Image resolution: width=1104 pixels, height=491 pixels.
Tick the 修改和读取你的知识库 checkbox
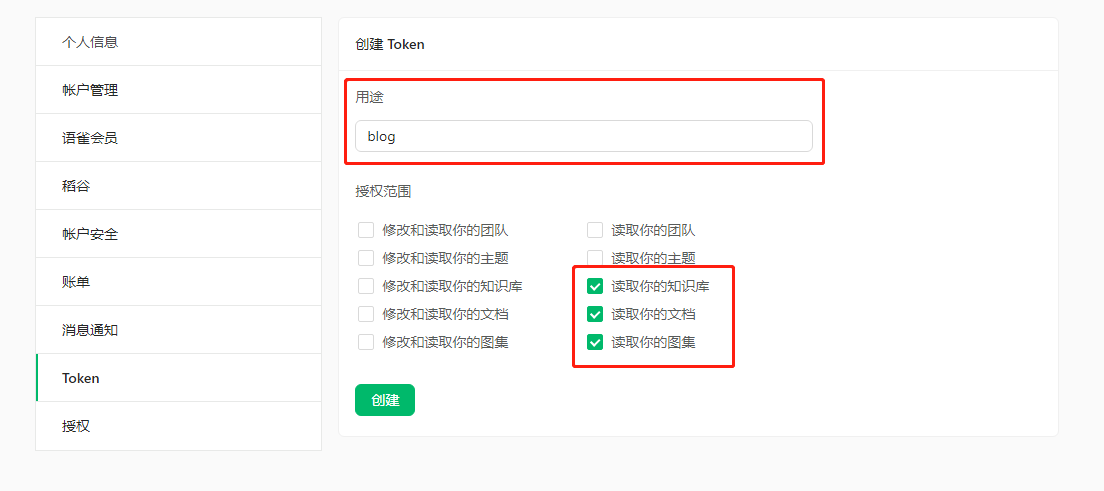pyautogui.click(x=366, y=286)
